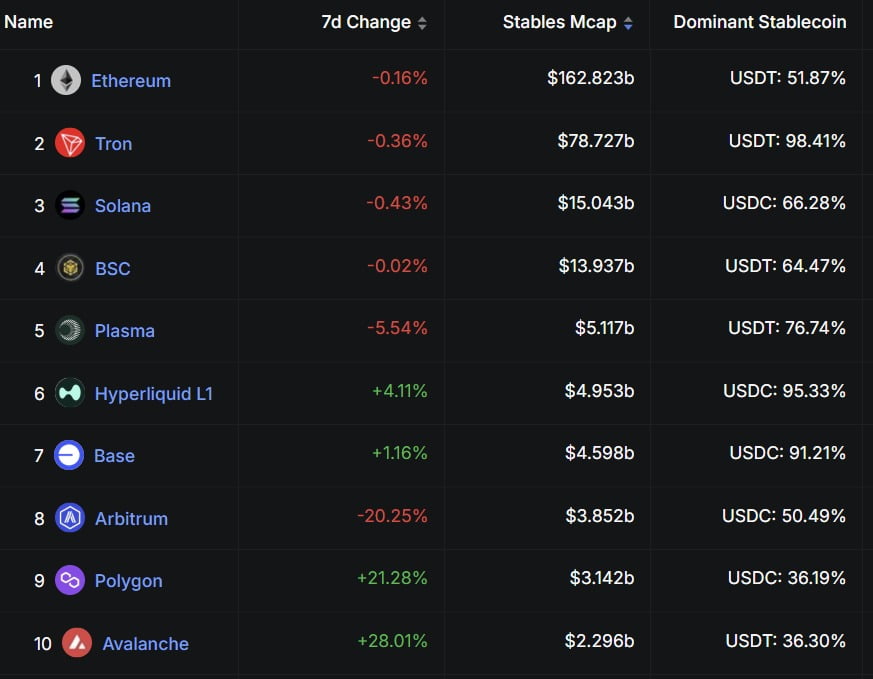Click the Dominant Stablecoin column header
Image resolution: width=873 pixels, height=679 pixels.
pos(759,22)
